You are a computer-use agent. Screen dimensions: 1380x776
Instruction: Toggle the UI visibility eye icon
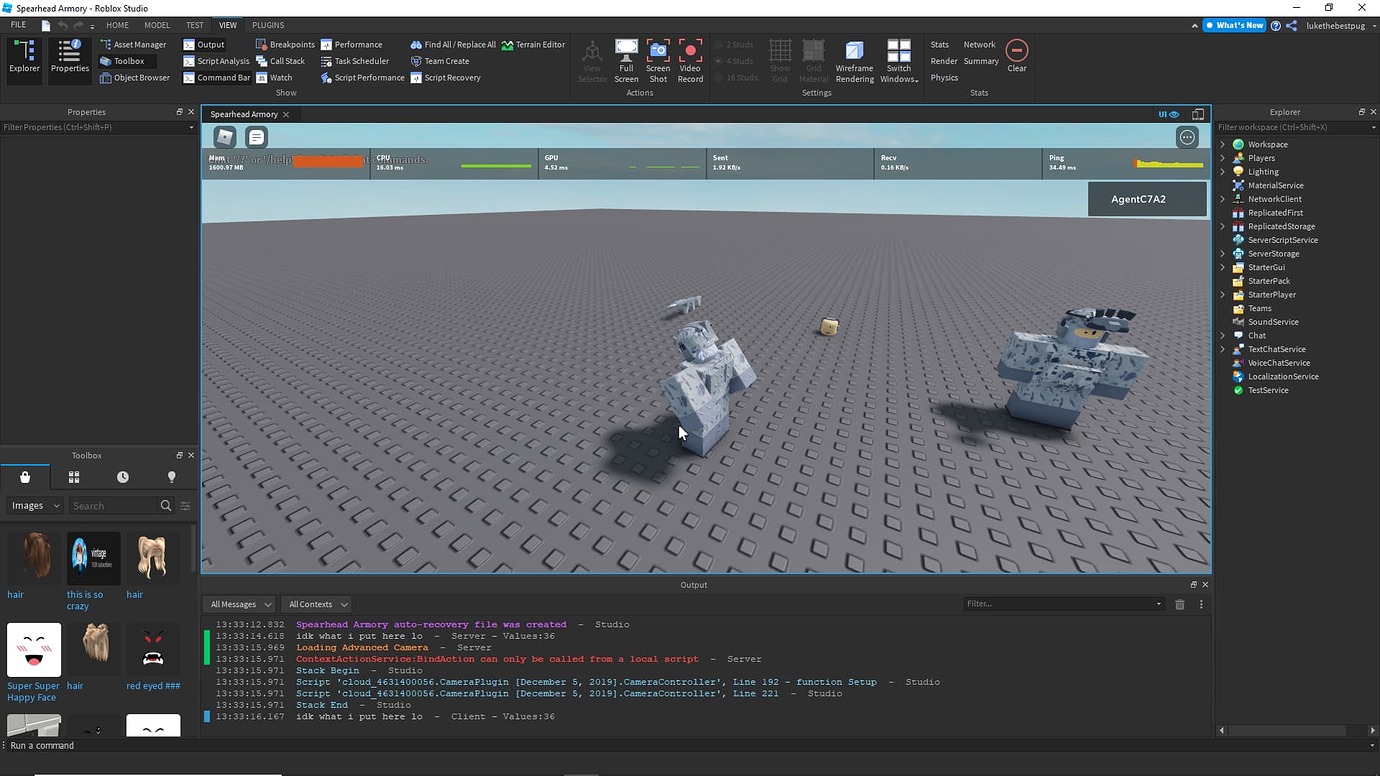point(1169,114)
